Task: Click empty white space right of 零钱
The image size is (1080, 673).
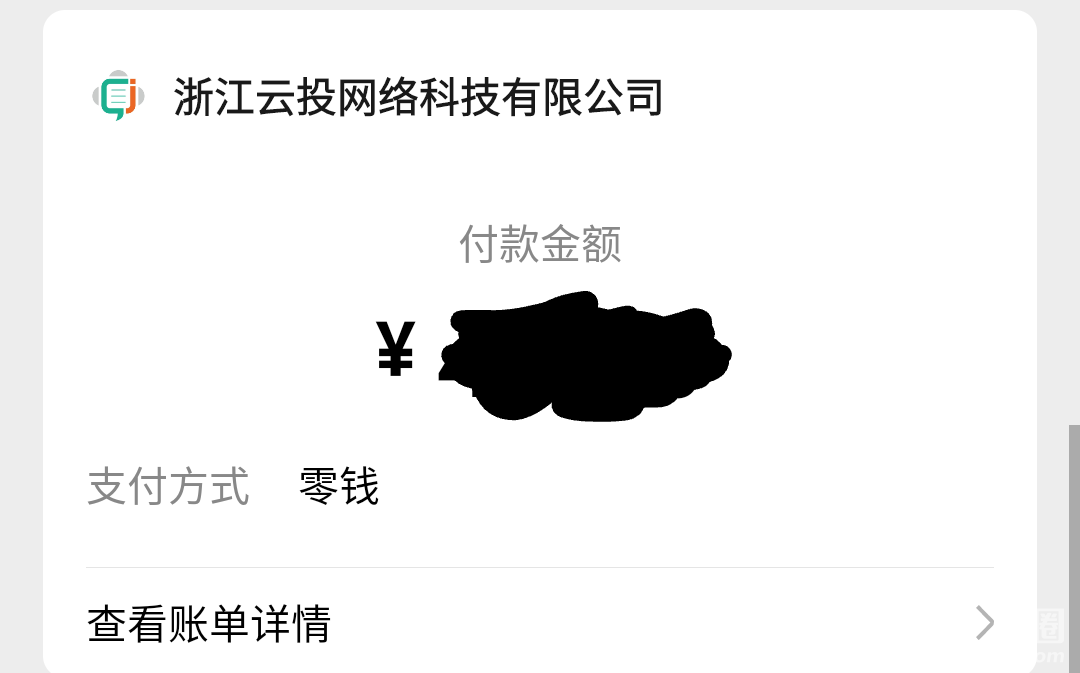Action: point(689,486)
